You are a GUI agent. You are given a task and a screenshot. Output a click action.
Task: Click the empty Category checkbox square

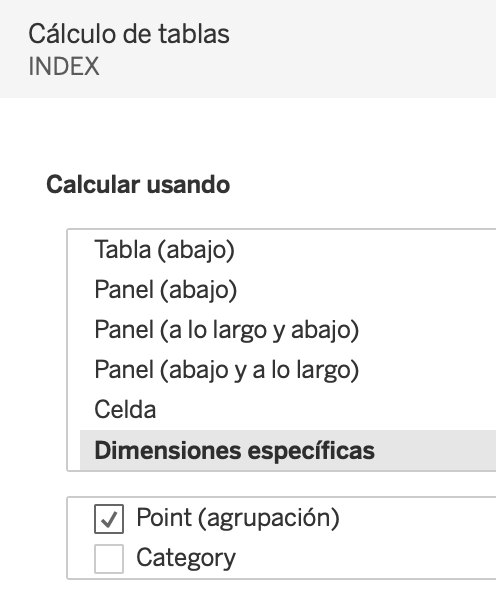point(109,559)
